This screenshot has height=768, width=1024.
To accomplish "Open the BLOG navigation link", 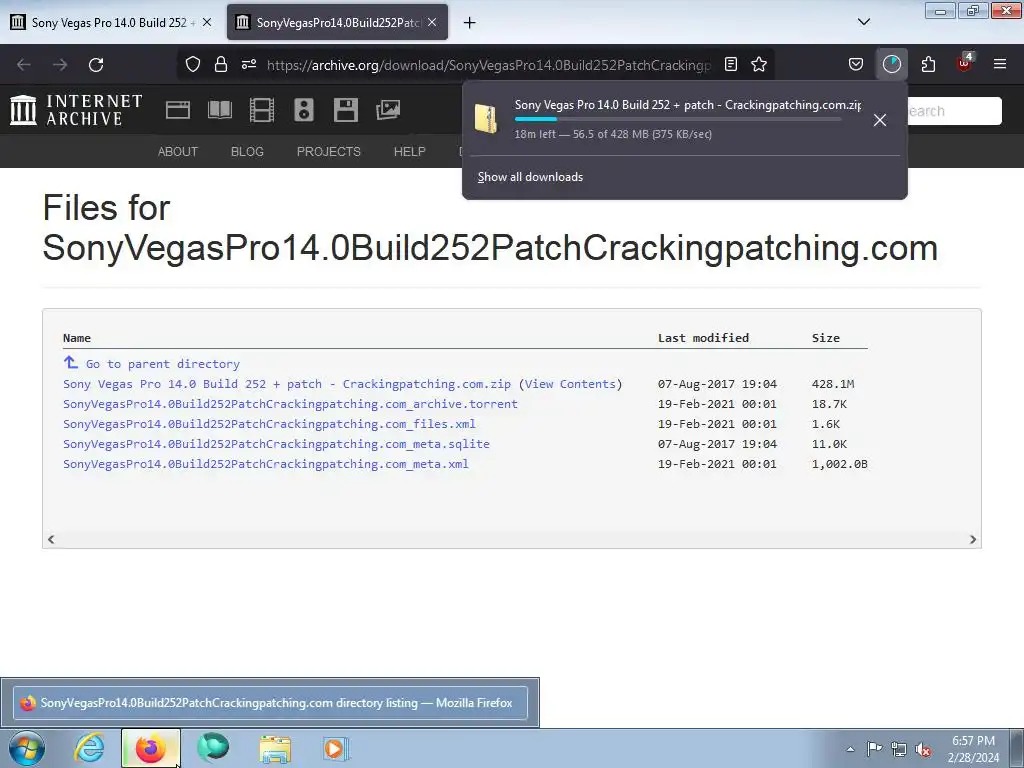I will click(x=247, y=152).
